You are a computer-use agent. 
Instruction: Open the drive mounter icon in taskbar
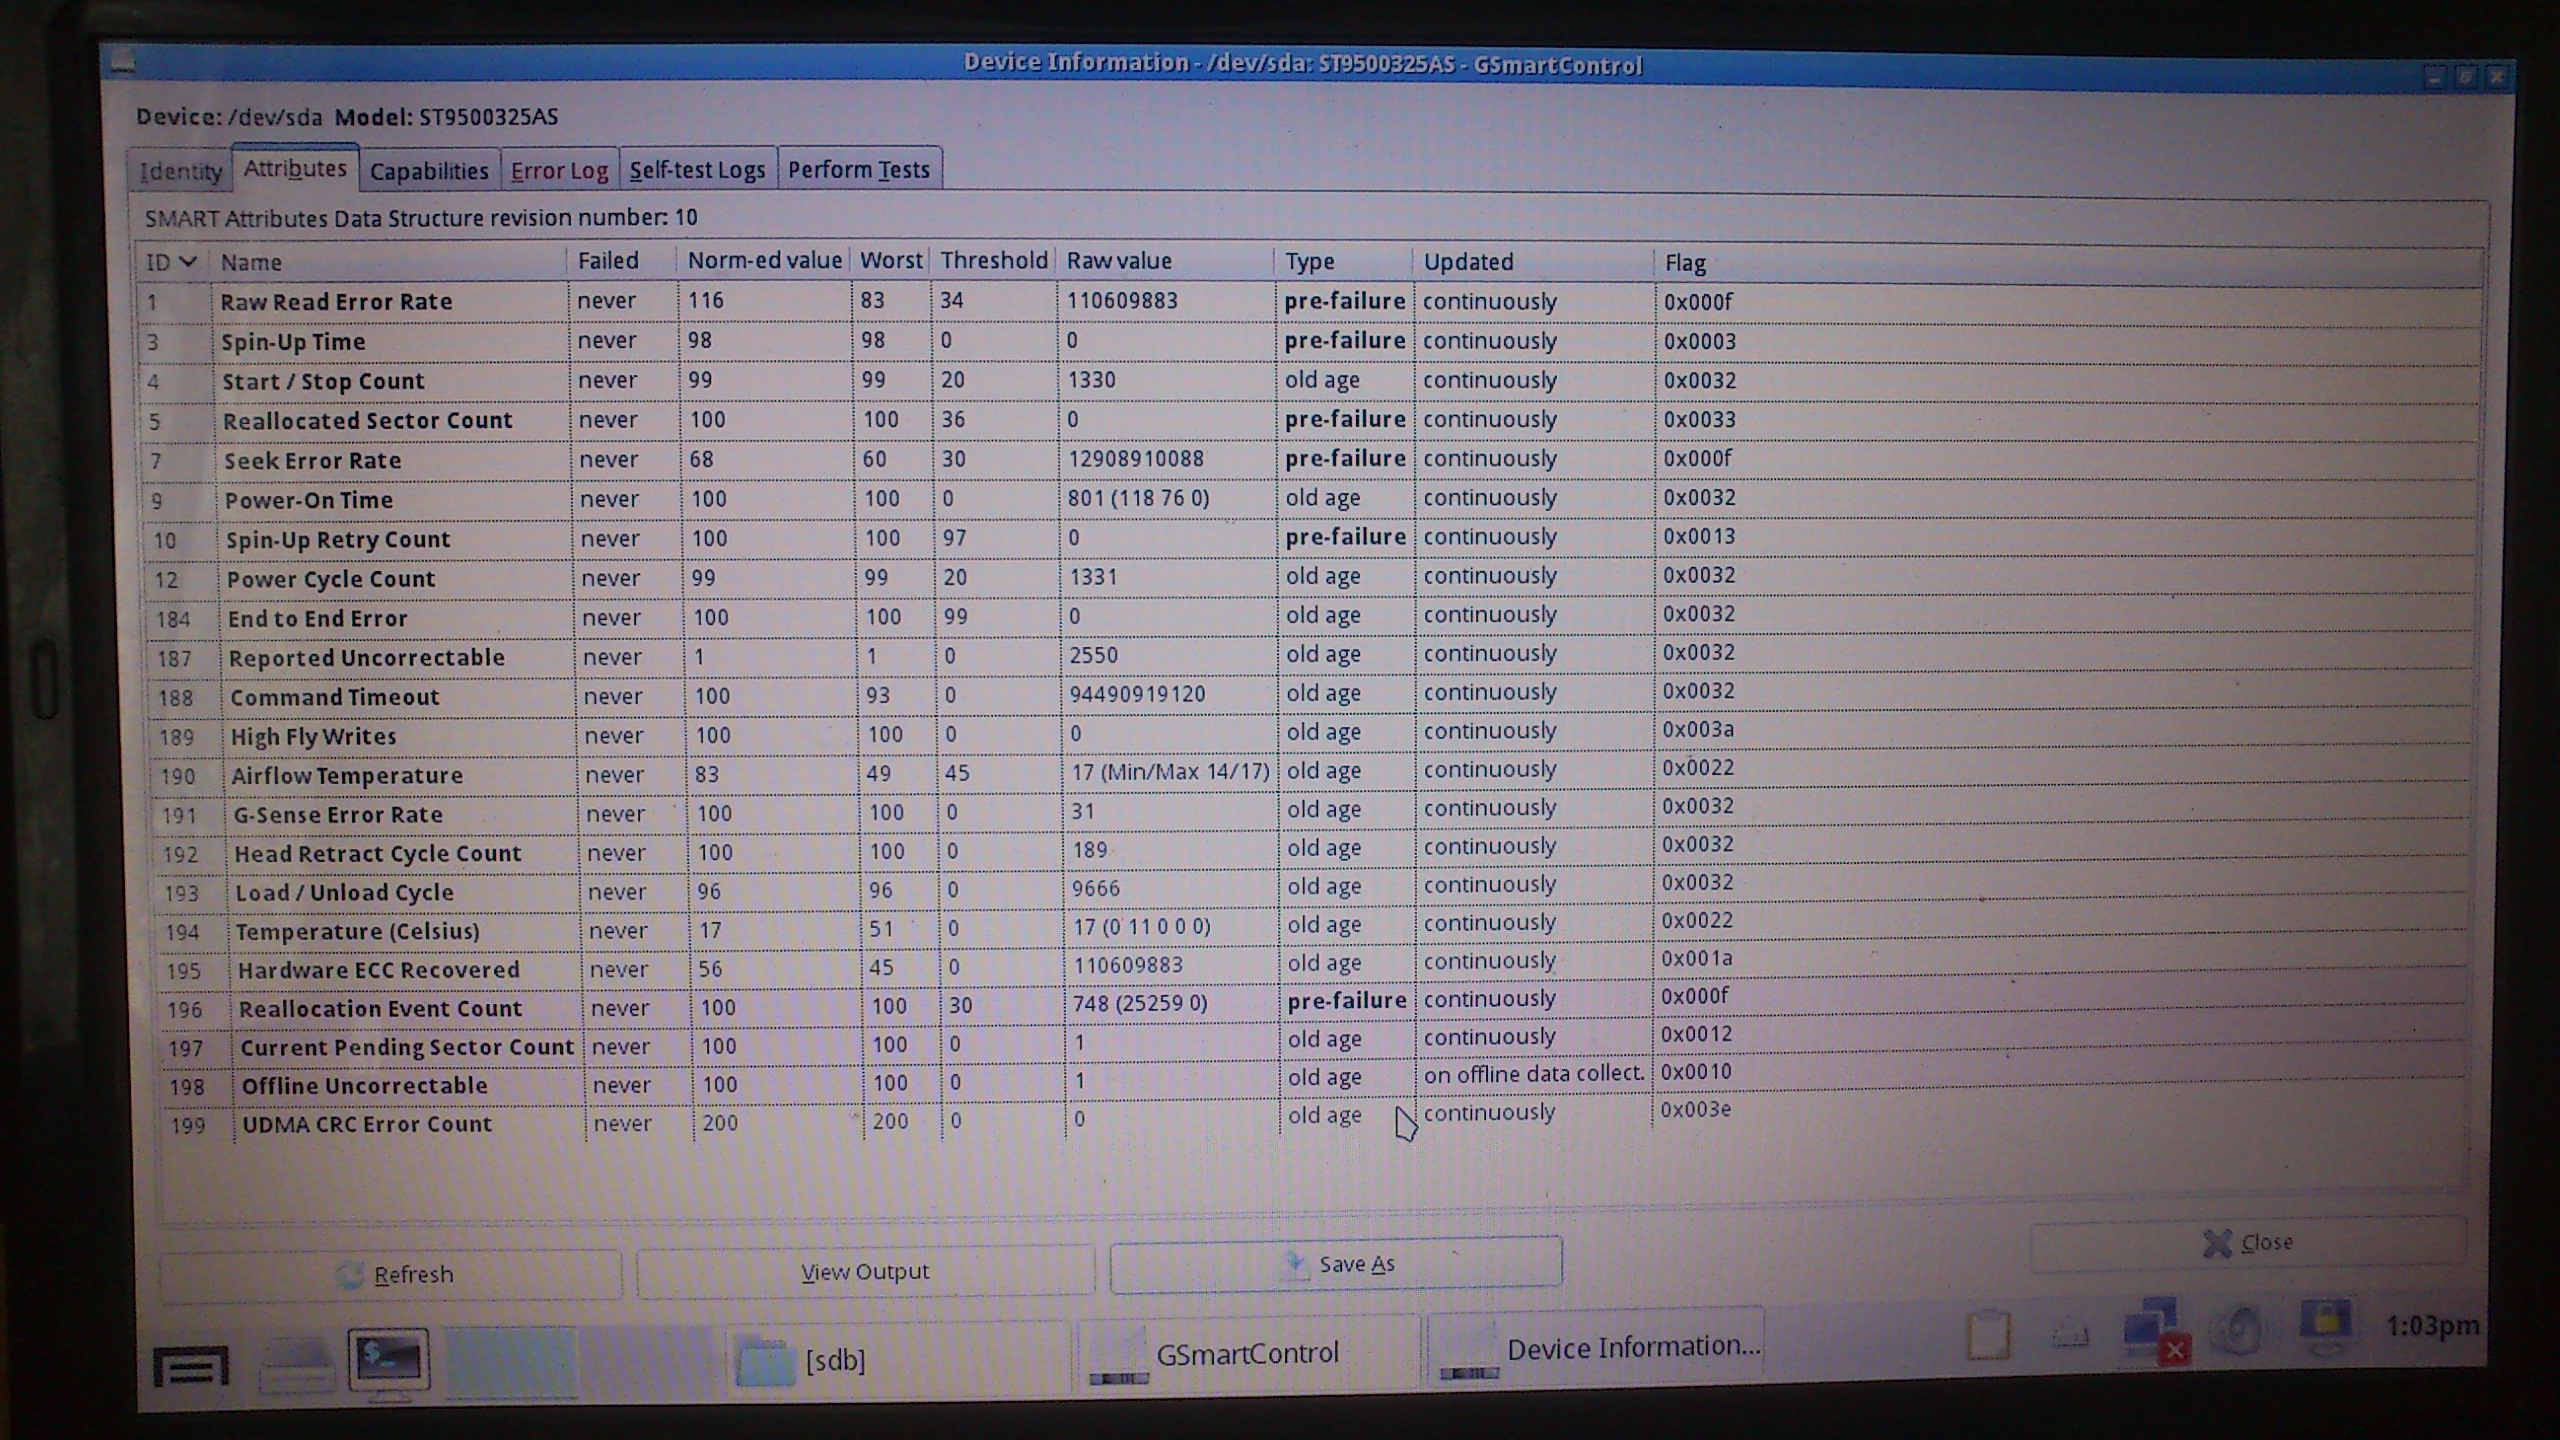[296, 1364]
